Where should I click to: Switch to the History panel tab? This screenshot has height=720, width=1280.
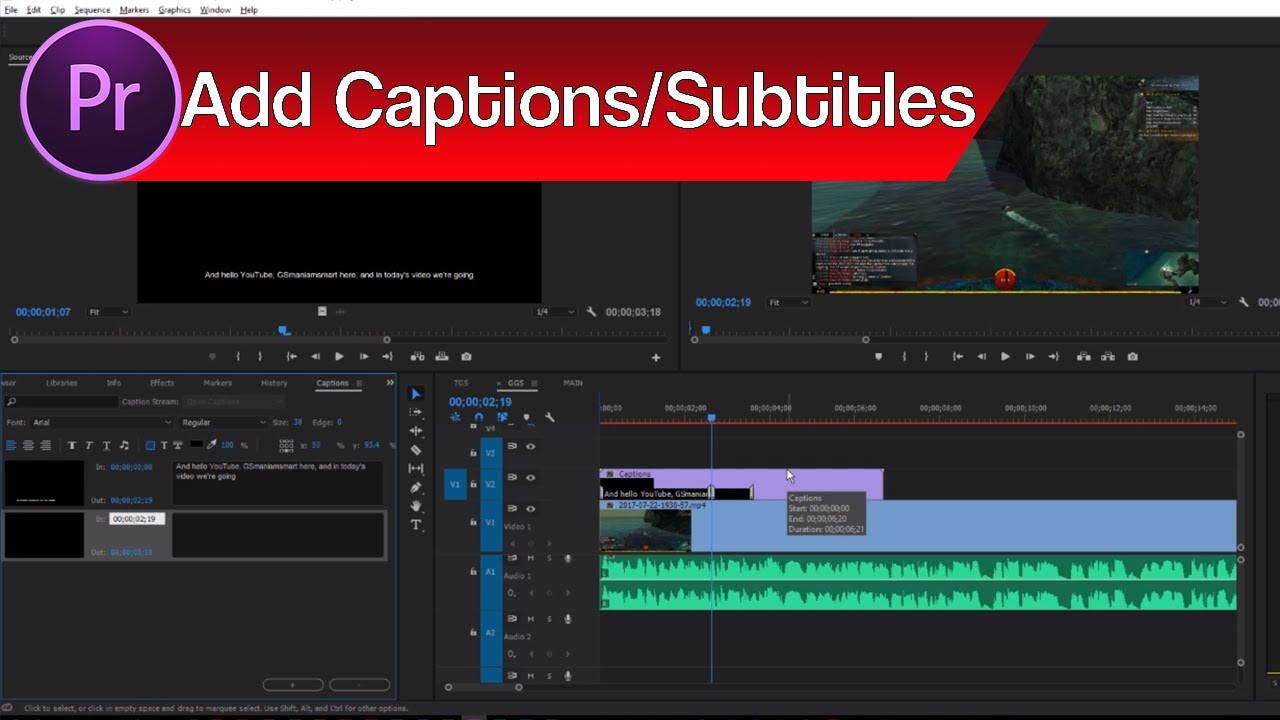[x=274, y=383]
